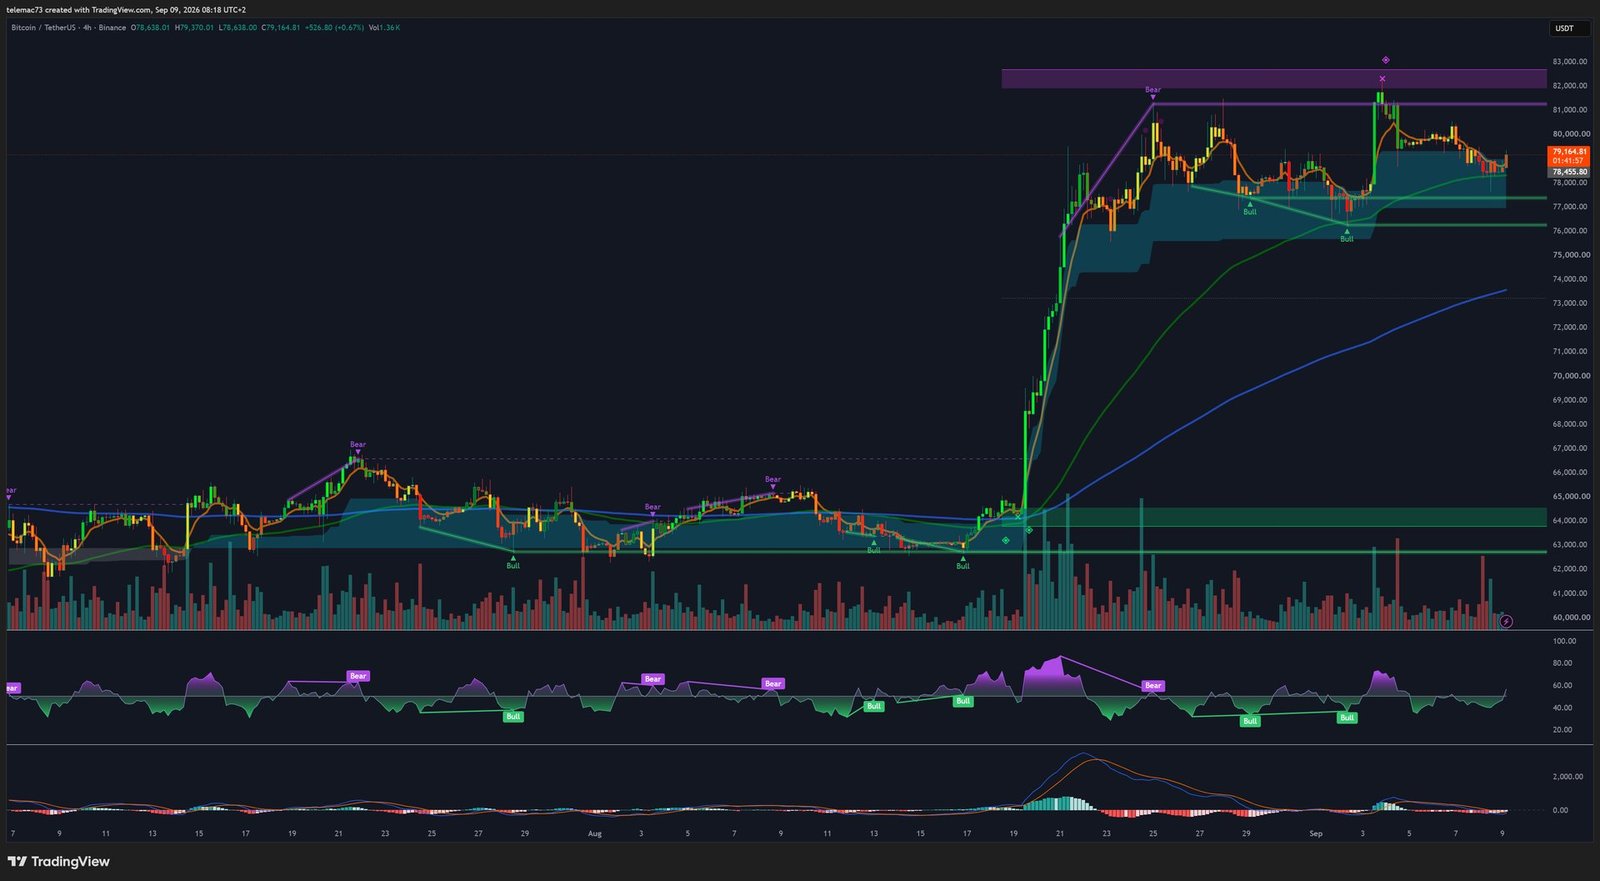Click the Bear marker above the 66,500 dashed high
Image resolution: width=1600 pixels, height=881 pixels.
358,447
